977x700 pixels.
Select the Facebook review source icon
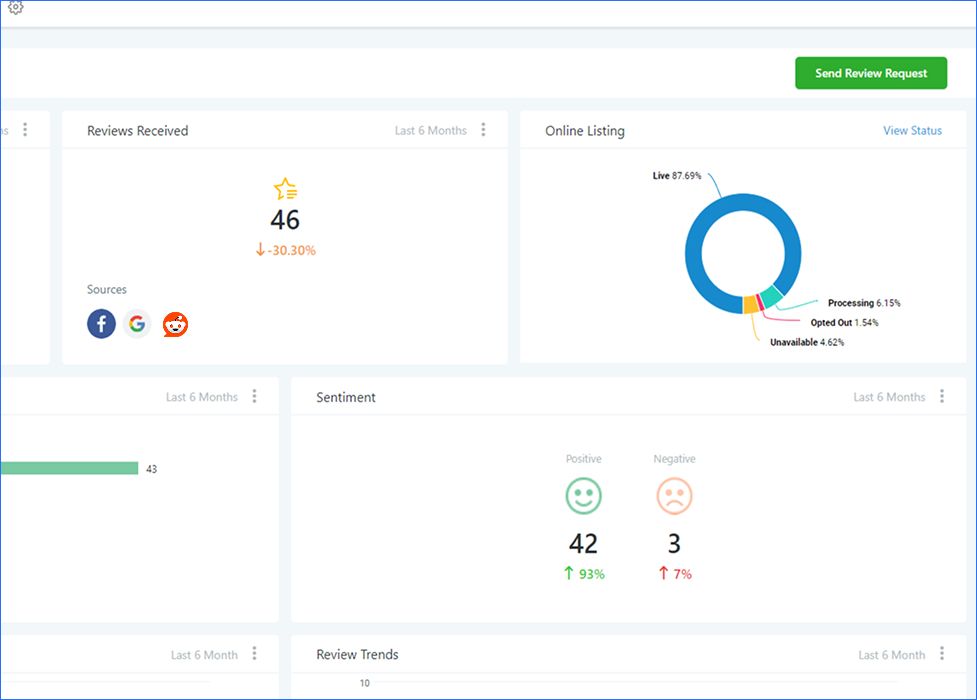pyautogui.click(x=101, y=324)
